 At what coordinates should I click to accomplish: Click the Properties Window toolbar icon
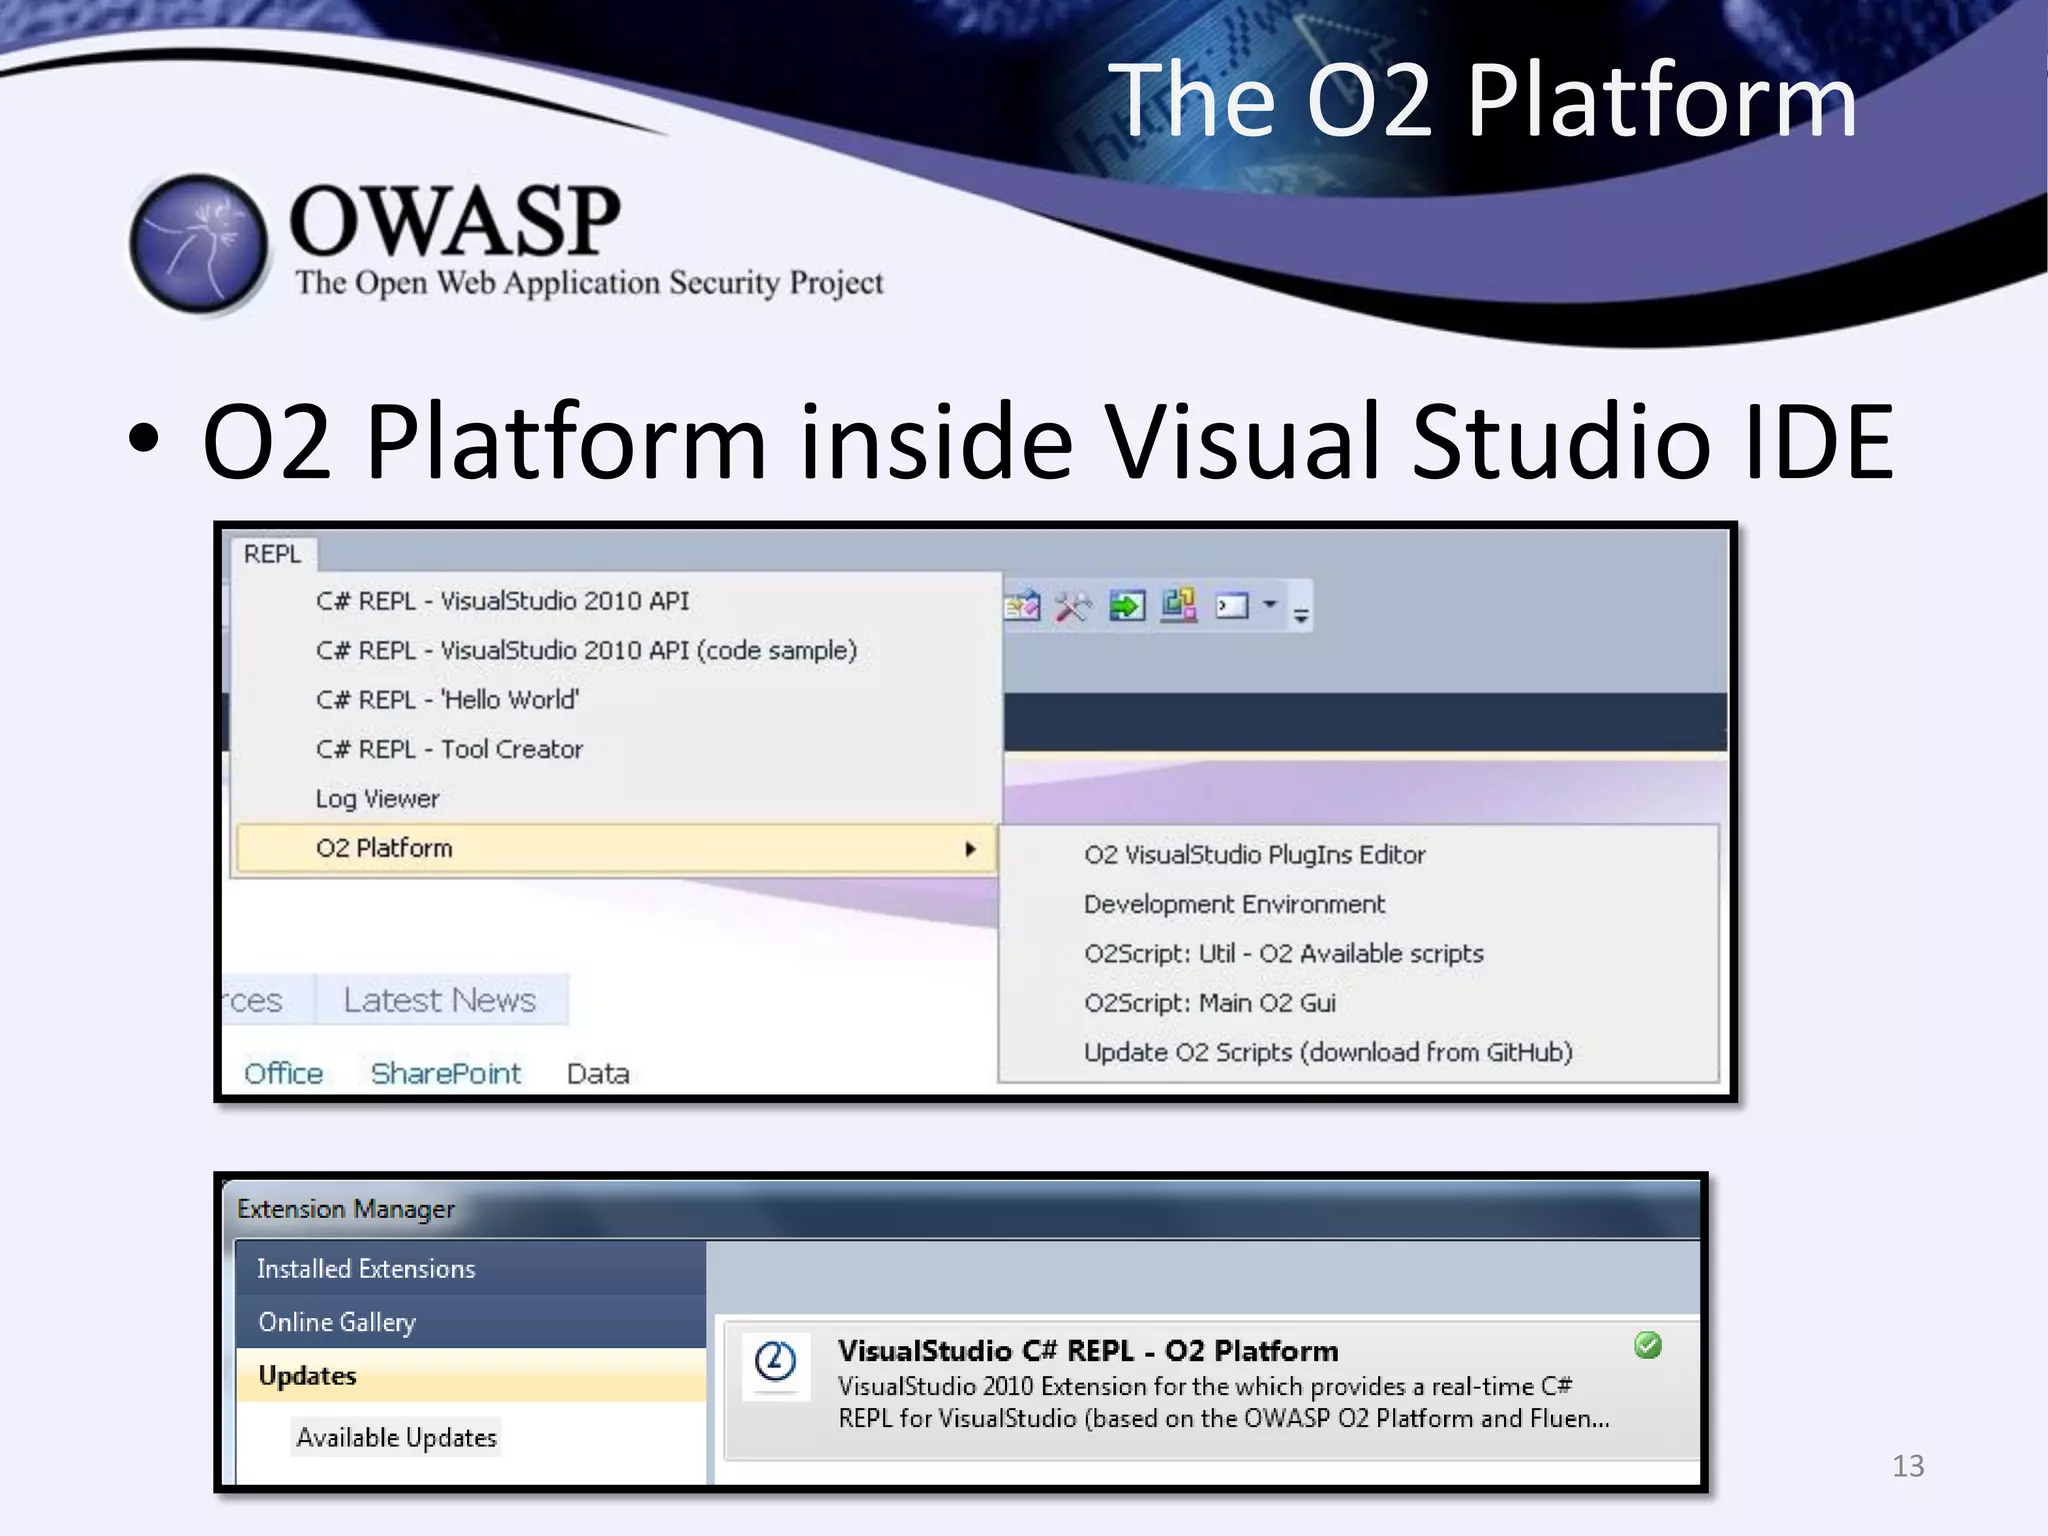coord(1023,606)
